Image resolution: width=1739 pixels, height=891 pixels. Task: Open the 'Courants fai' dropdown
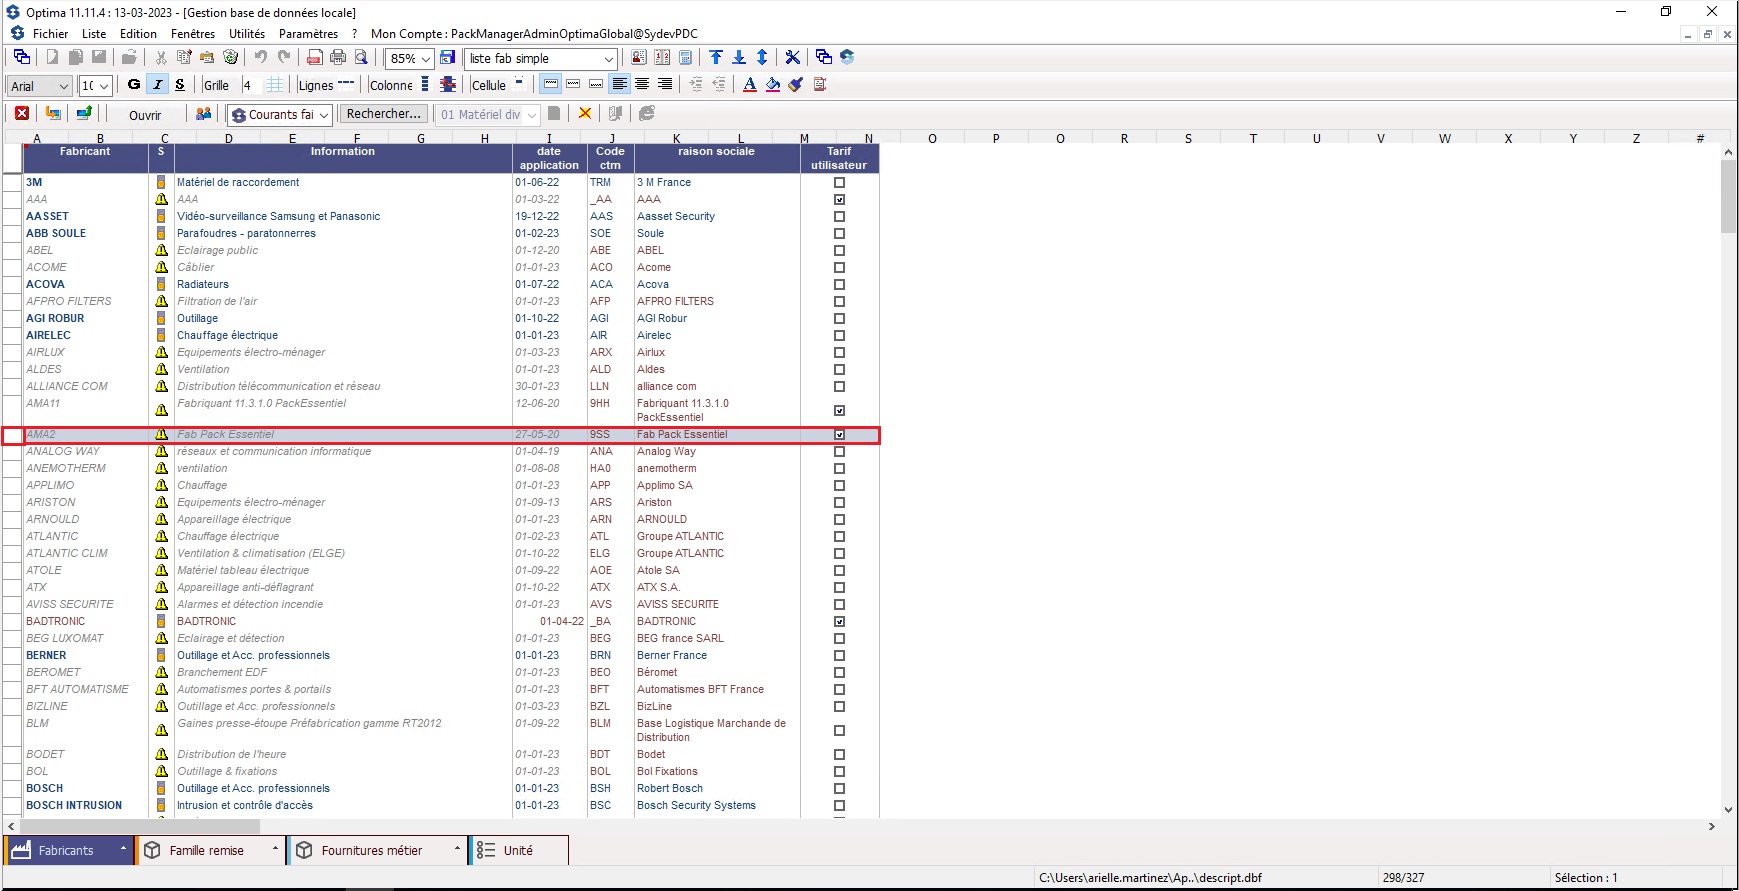coord(324,115)
